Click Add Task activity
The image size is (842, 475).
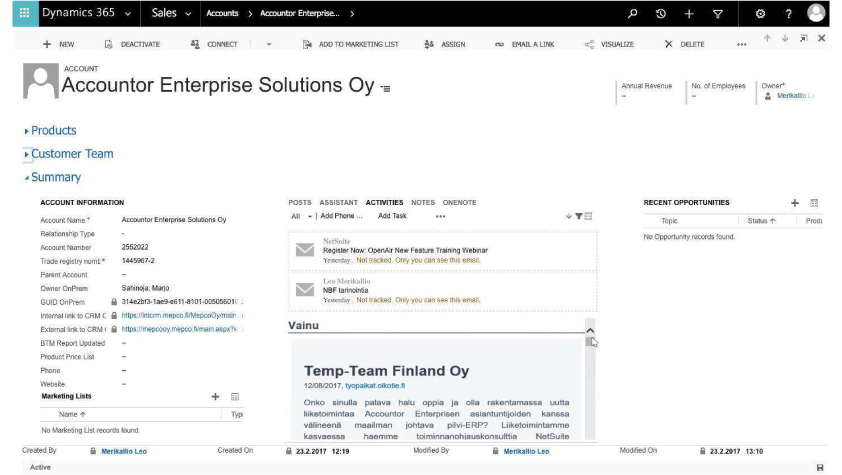pos(392,216)
